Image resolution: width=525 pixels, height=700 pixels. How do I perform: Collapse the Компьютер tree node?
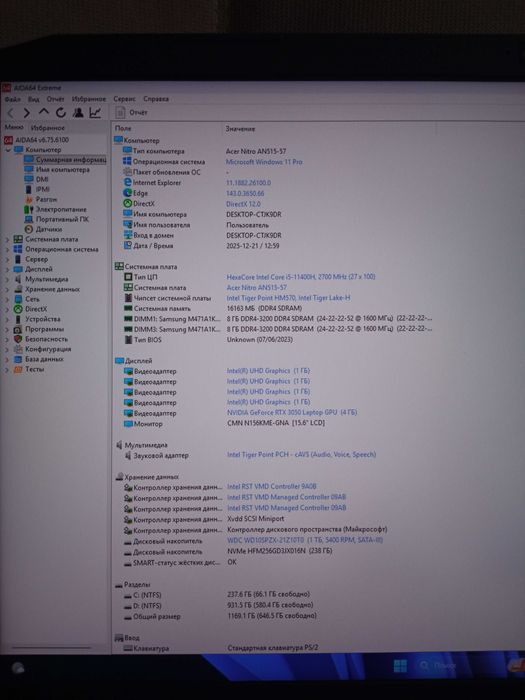tap(8, 150)
